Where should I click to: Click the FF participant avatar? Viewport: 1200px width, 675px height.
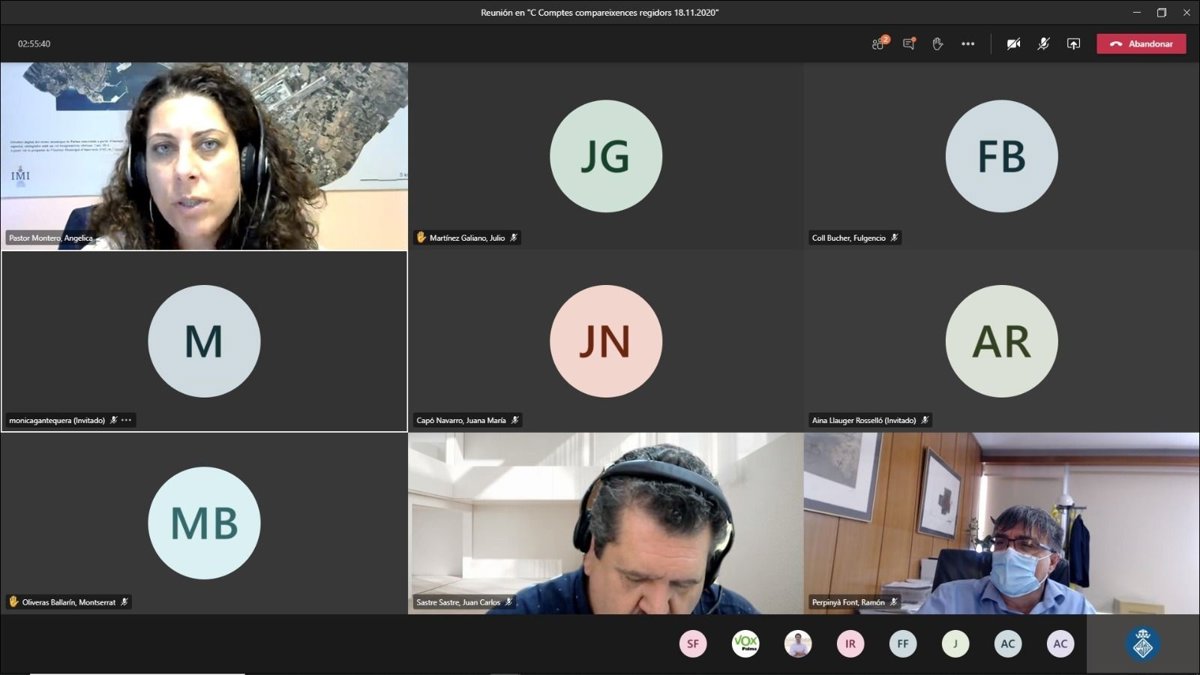(903, 644)
